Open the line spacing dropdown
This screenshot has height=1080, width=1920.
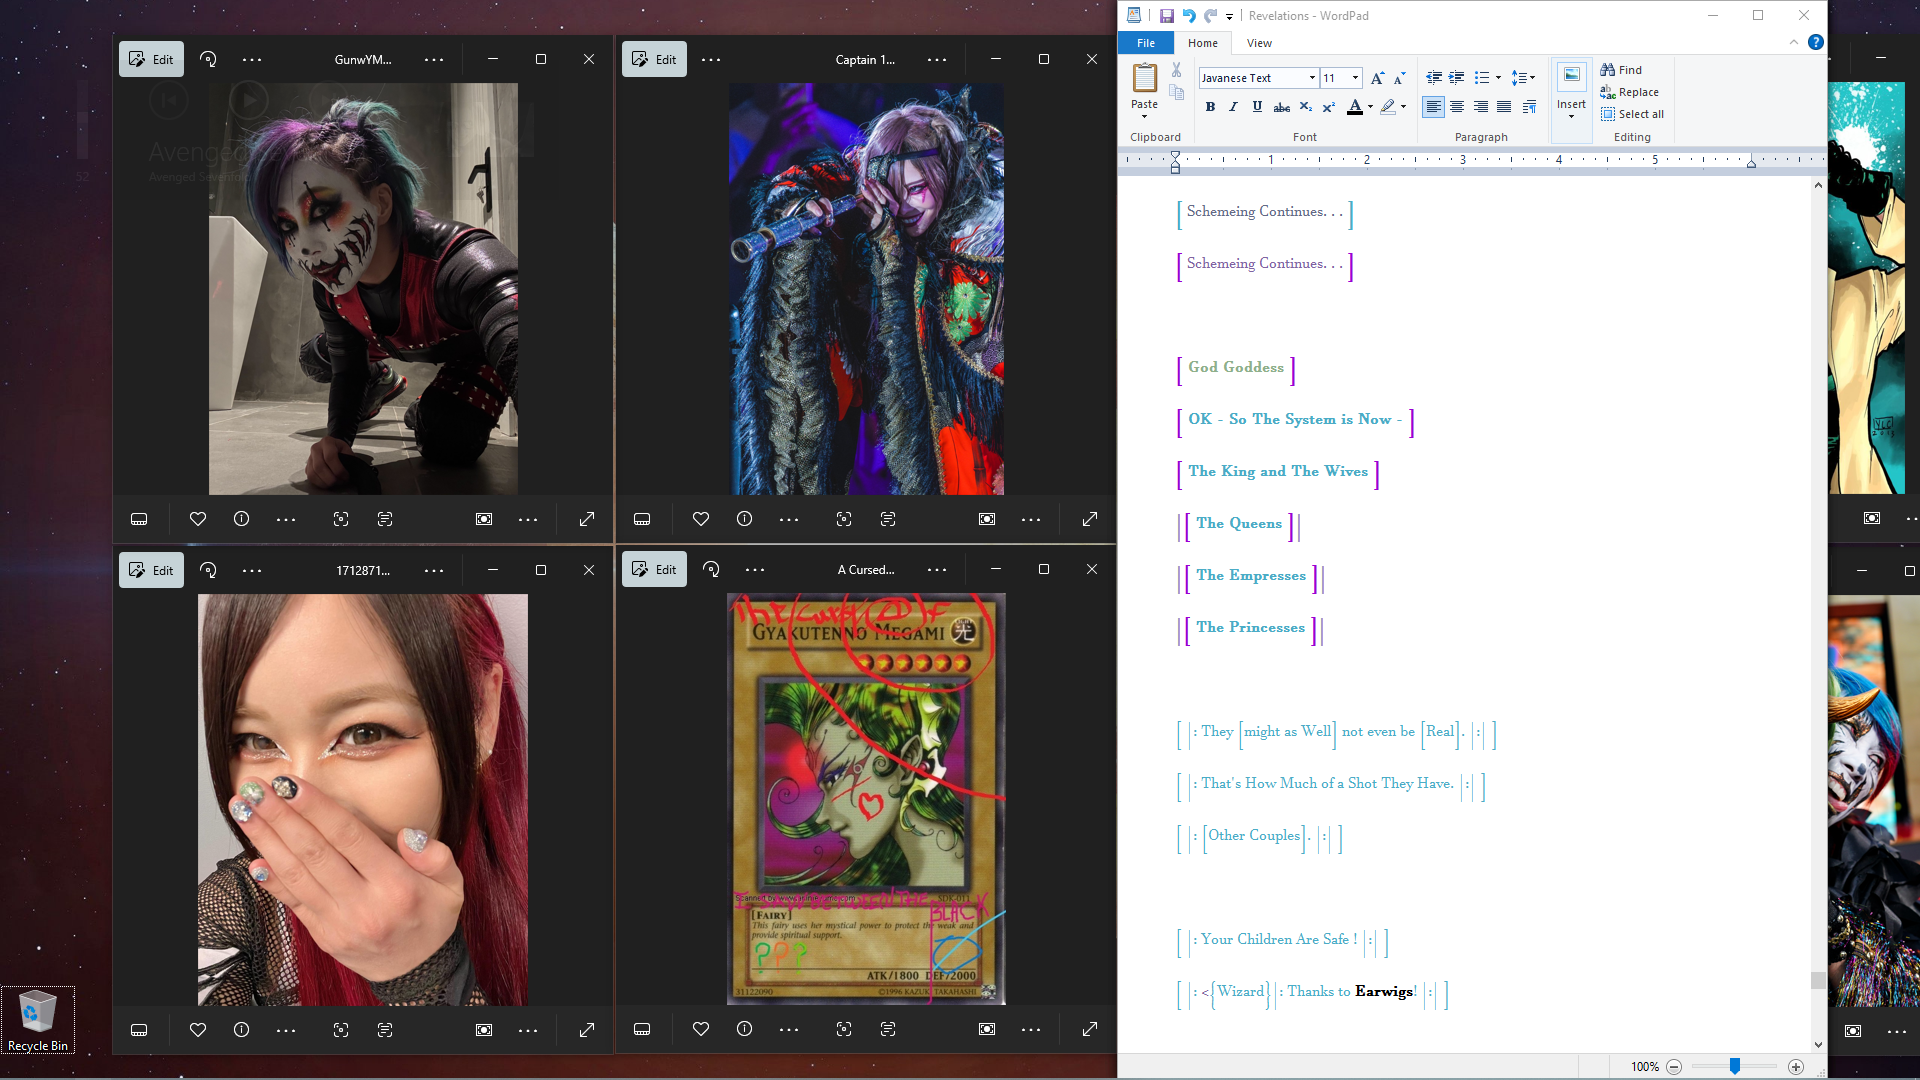click(1523, 78)
